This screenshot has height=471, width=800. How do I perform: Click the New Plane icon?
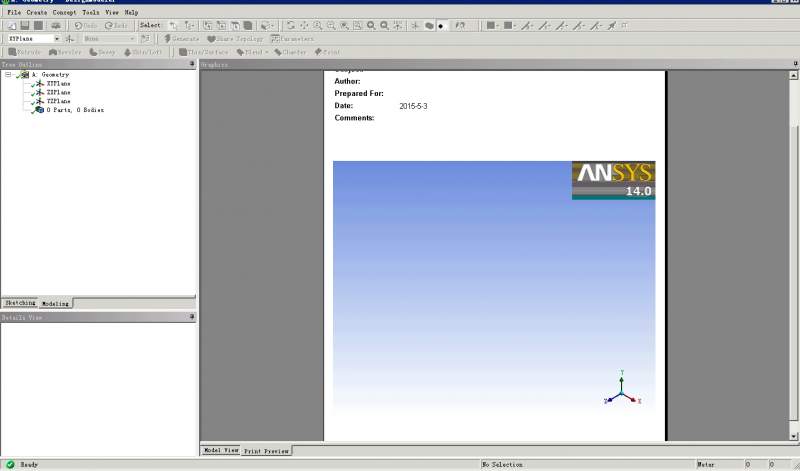click(x=70, y=39)
